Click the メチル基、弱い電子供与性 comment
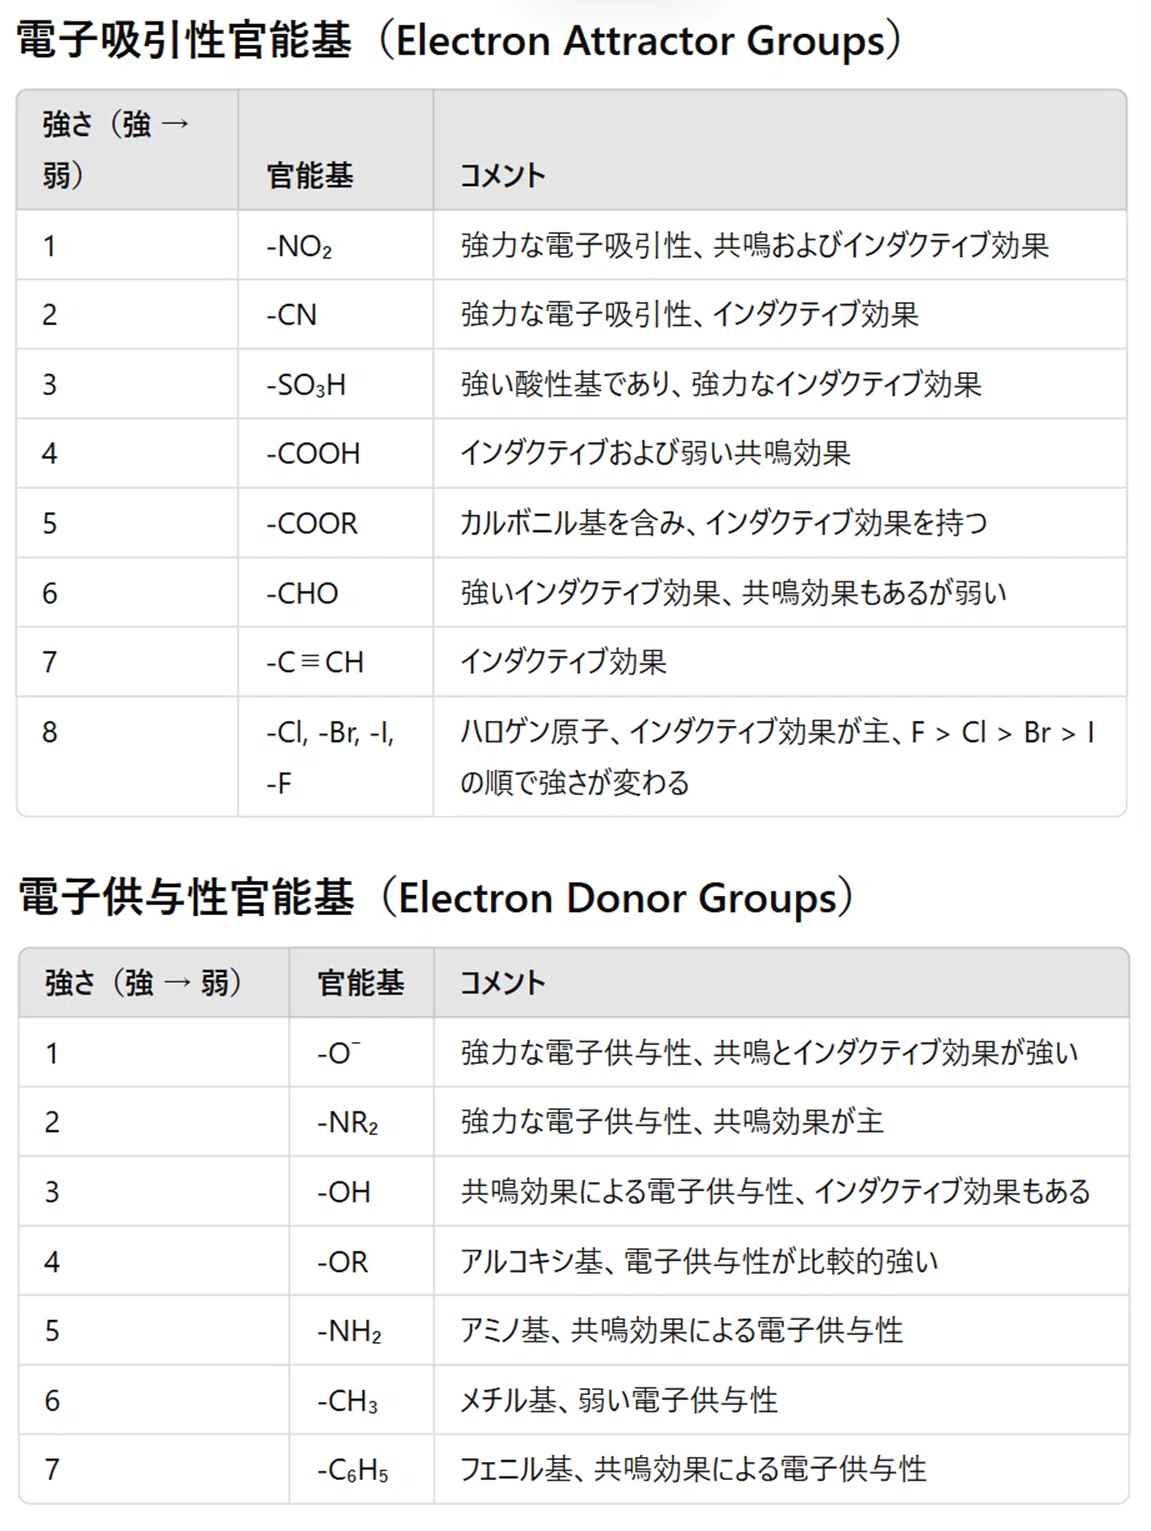The height and width of the screenshot is (1531, 1151). [618, 1400]
